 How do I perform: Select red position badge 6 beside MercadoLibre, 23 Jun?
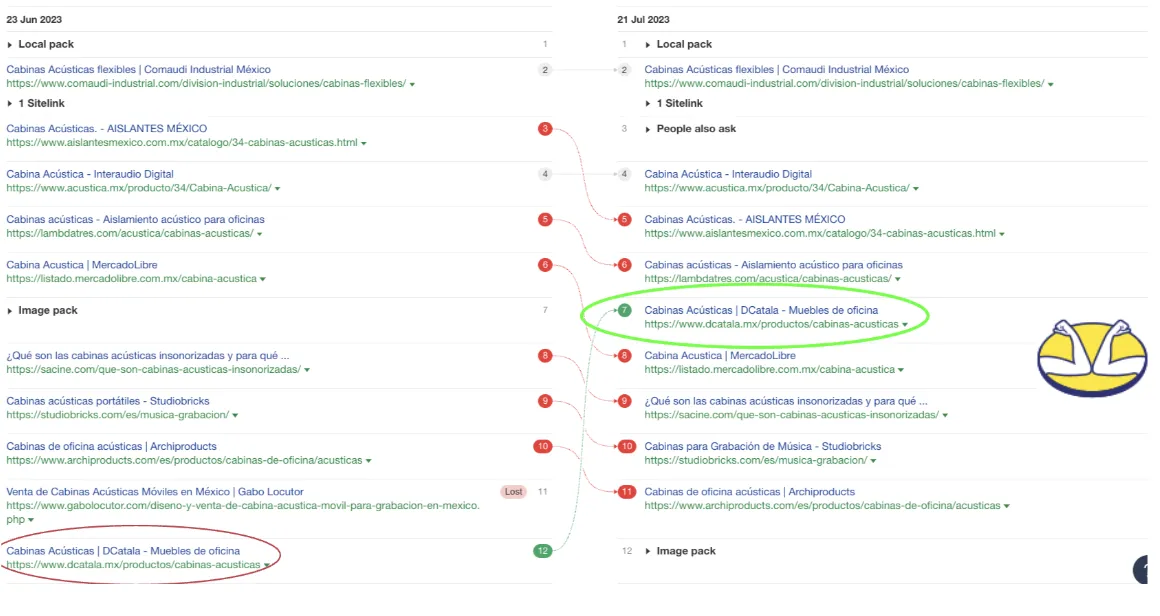pos(545,265)
